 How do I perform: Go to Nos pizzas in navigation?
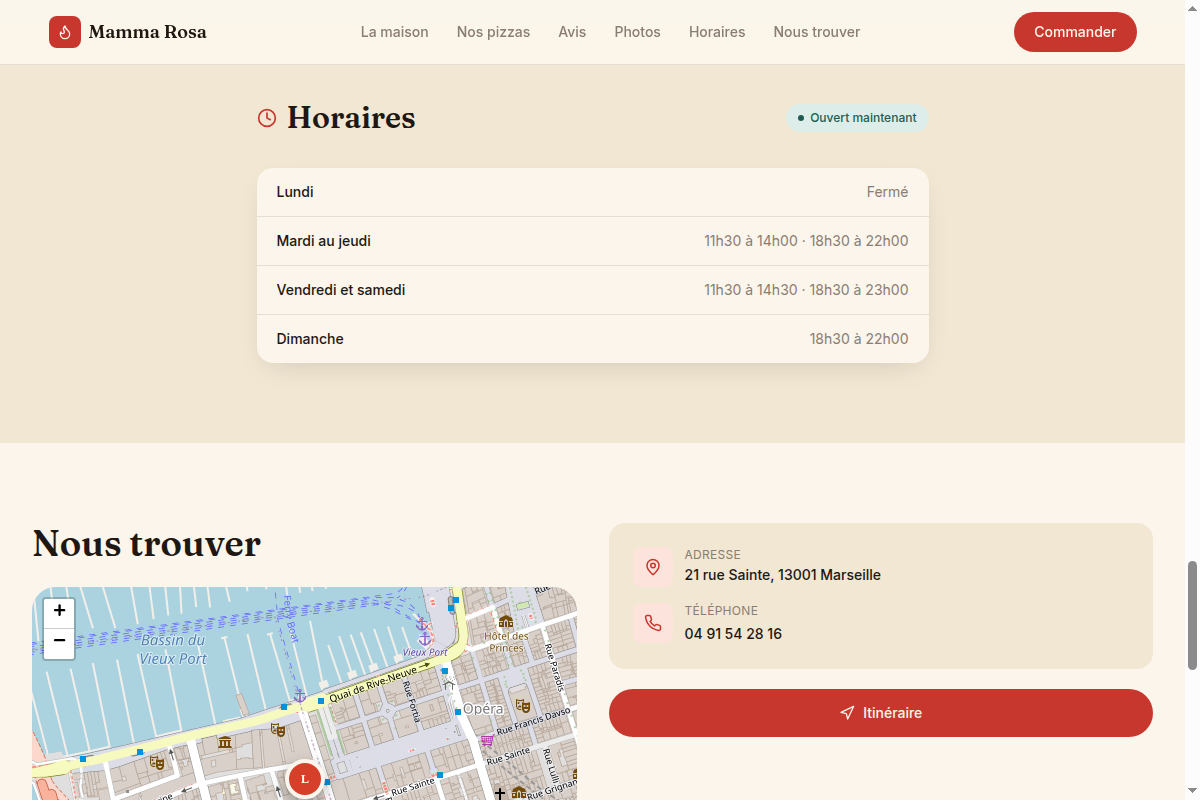click(494, 32)
